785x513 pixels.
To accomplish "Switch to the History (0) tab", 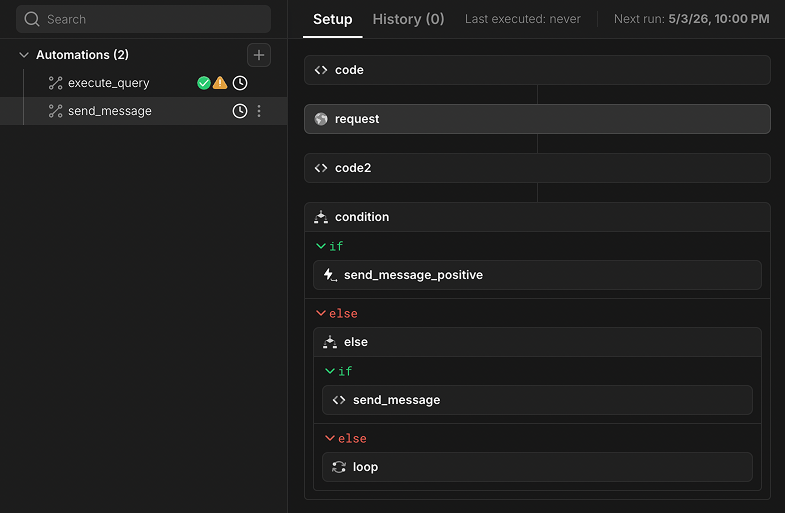I will 408,19.
